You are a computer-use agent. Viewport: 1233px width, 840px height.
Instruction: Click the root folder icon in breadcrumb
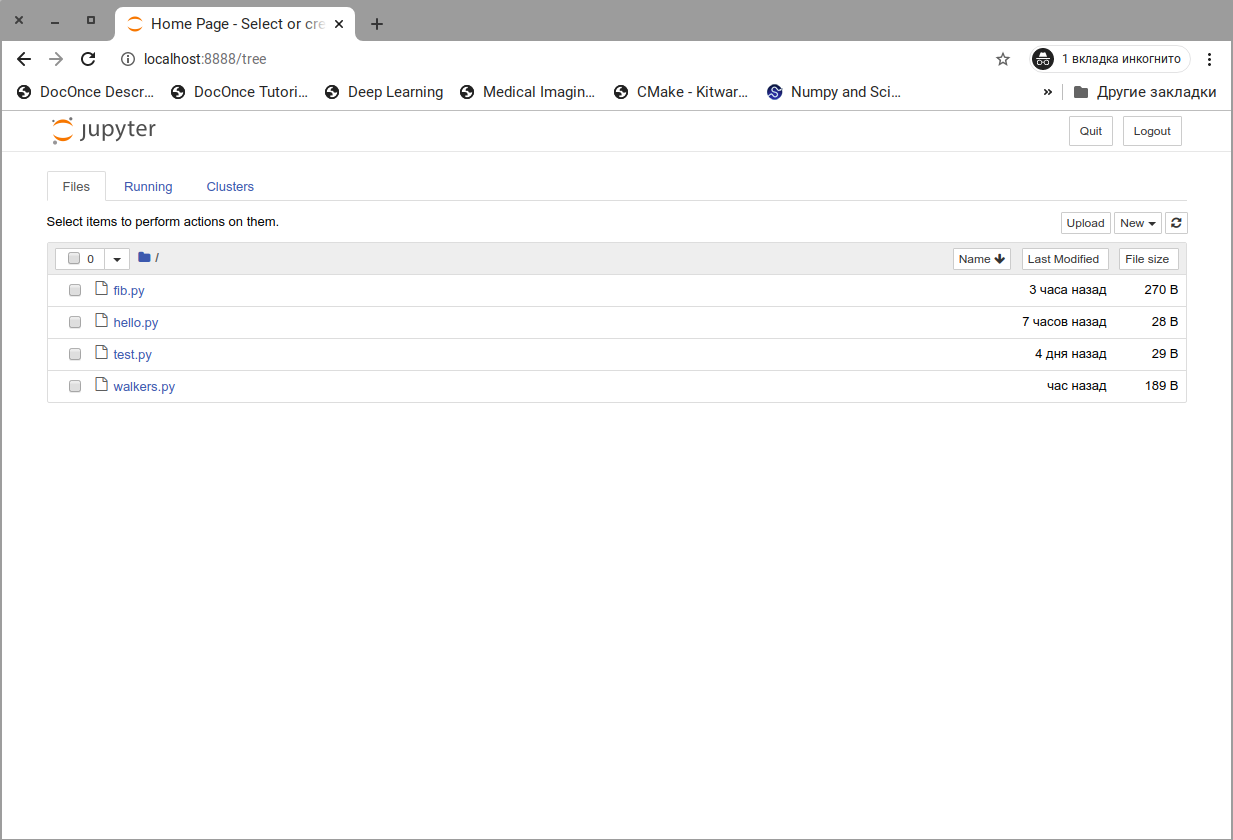pyautogui.click(x=144, y=258)
